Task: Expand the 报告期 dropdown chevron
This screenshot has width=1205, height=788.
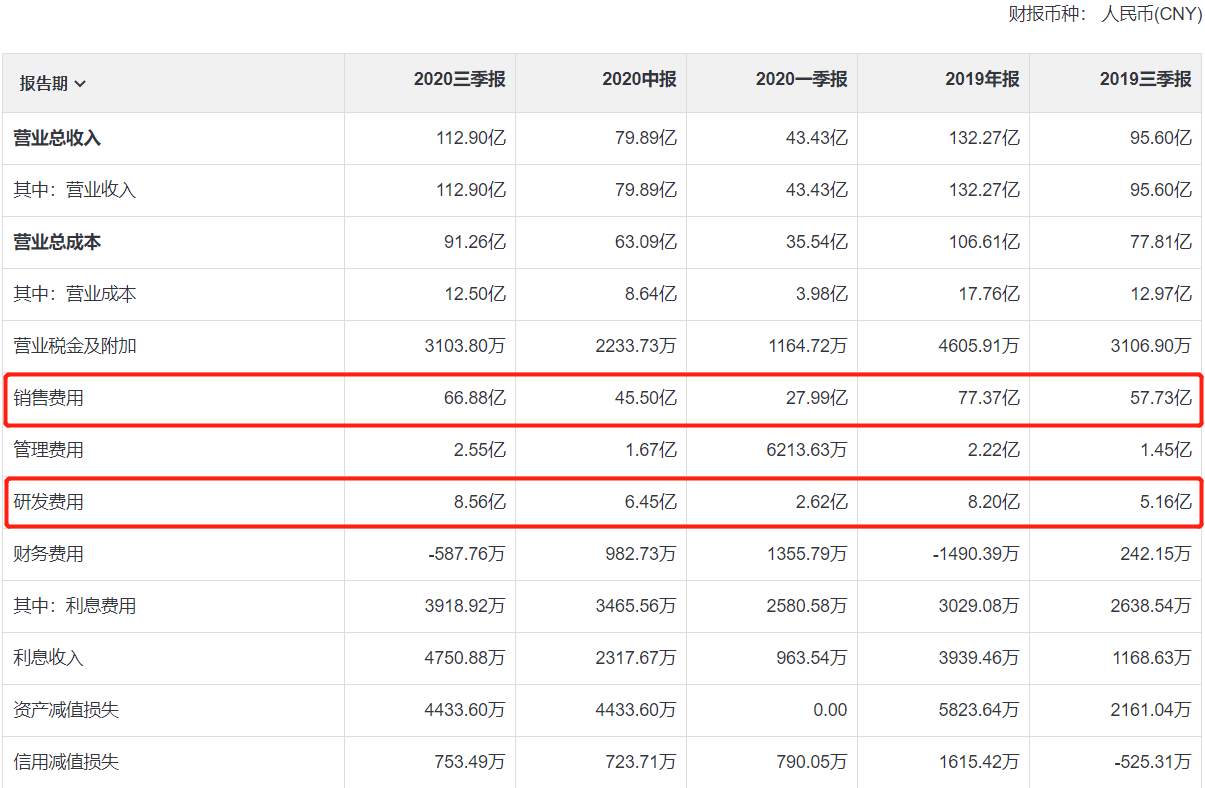Action: [80, 84]
